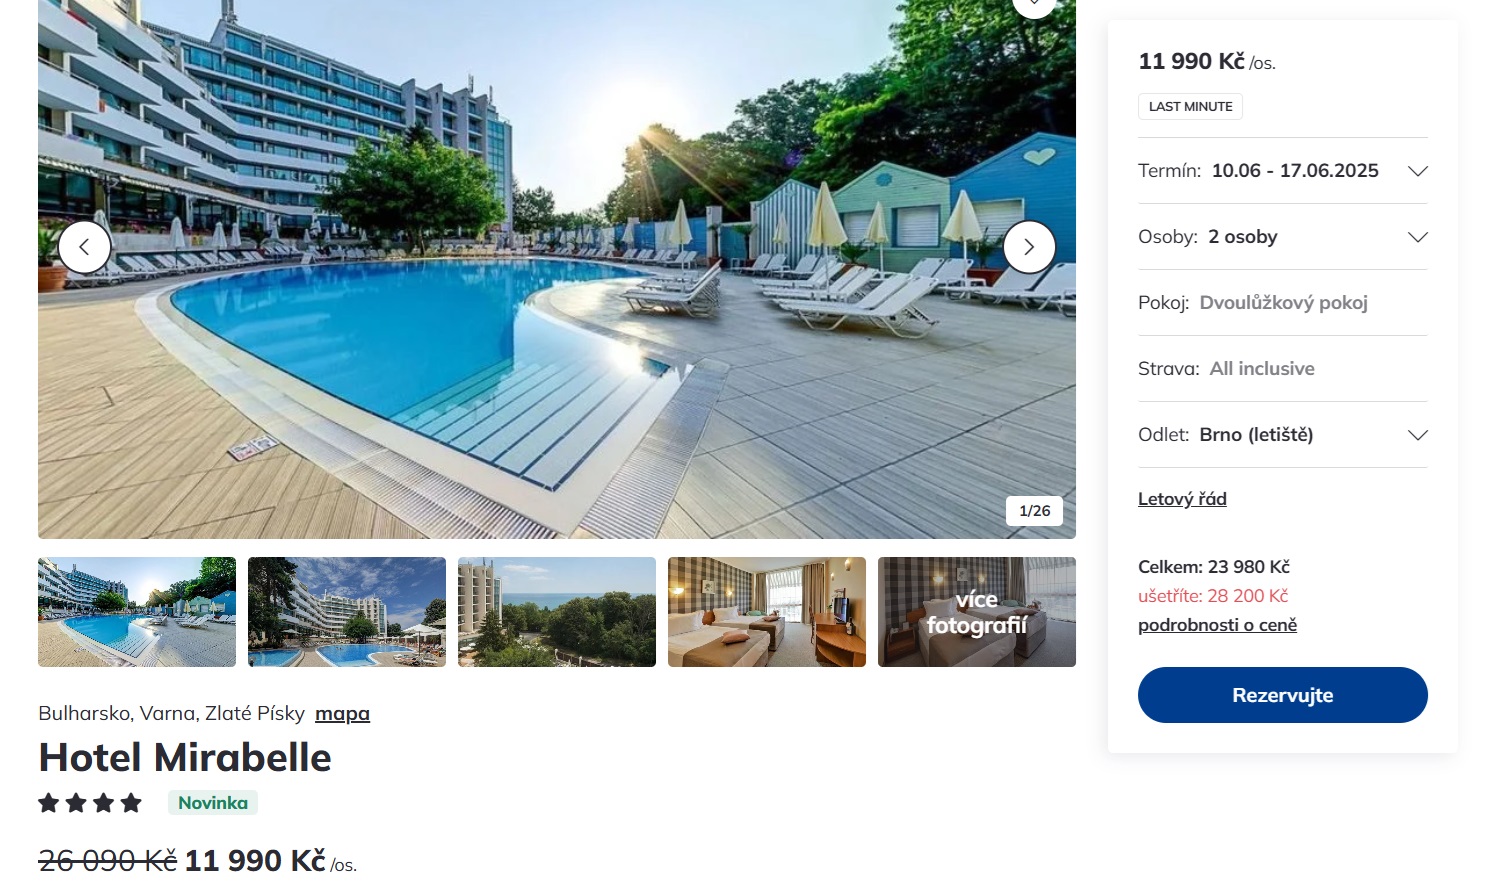Open the Osoby persons selector
This screenshot has height=891, width=1504.
click(1283, 237)
